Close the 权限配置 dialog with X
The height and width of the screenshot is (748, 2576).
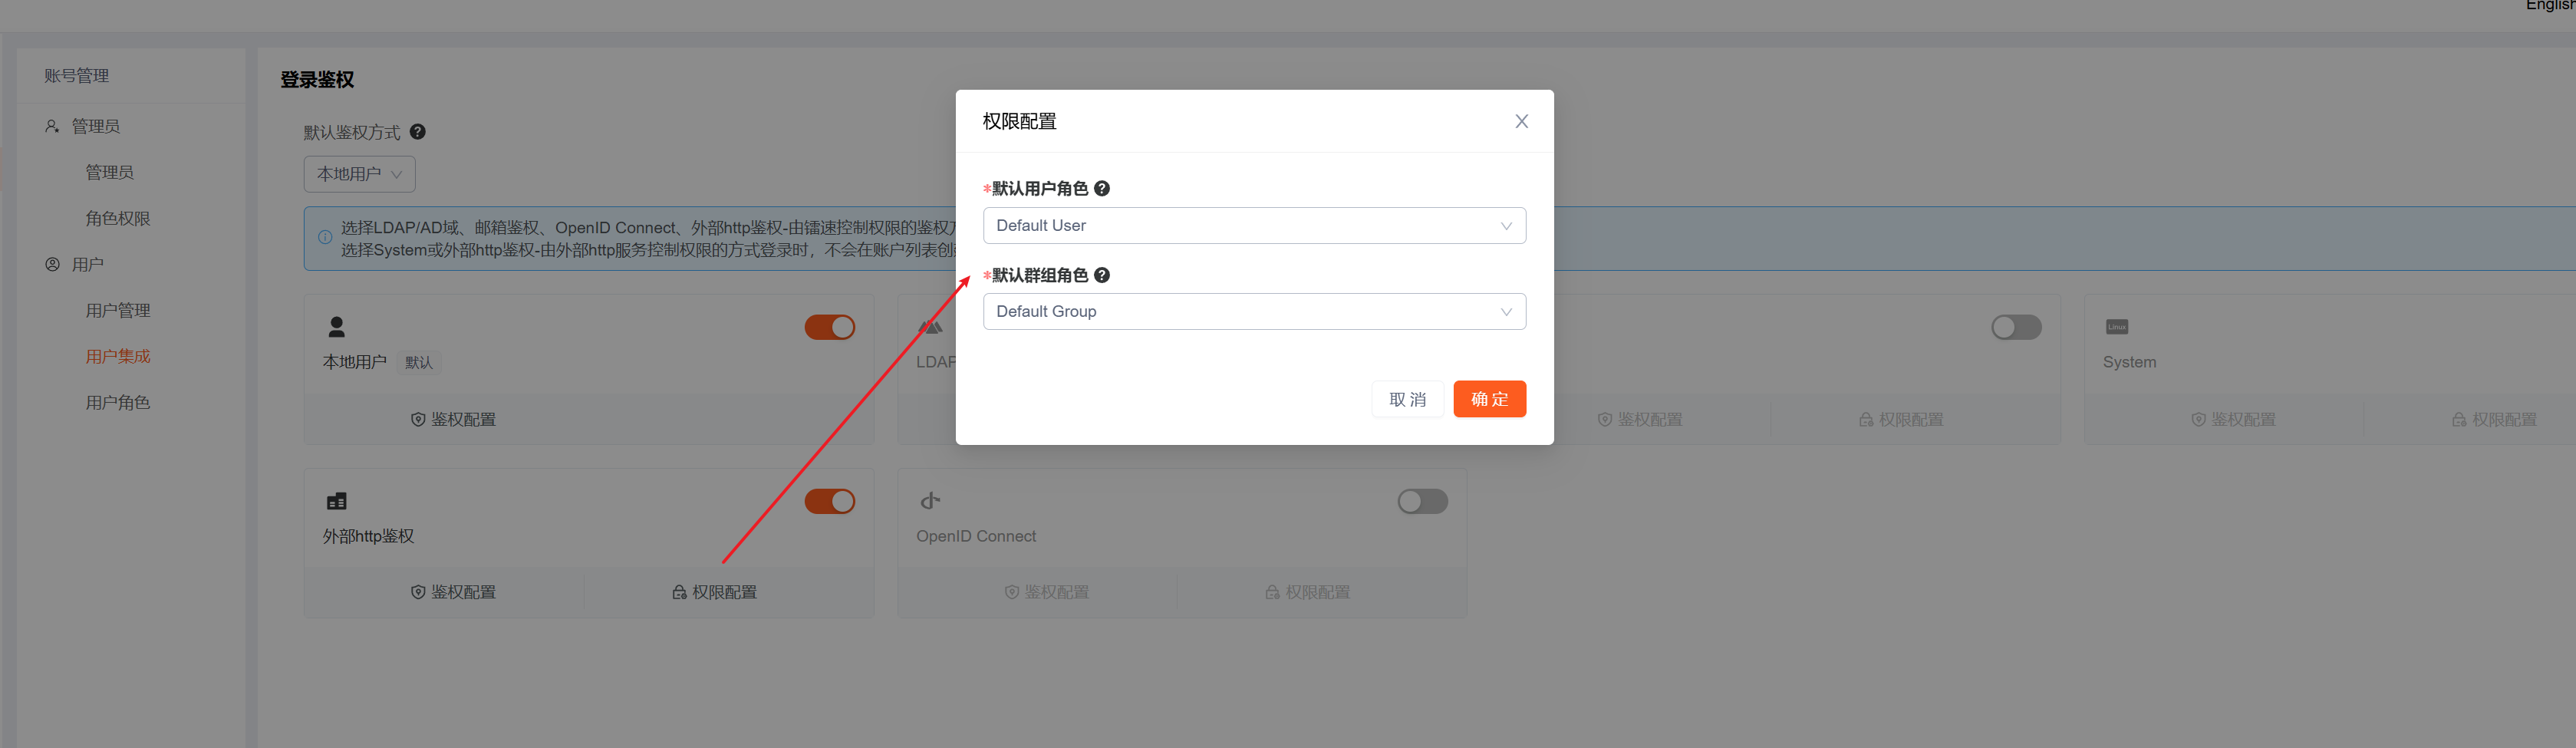1521,121
